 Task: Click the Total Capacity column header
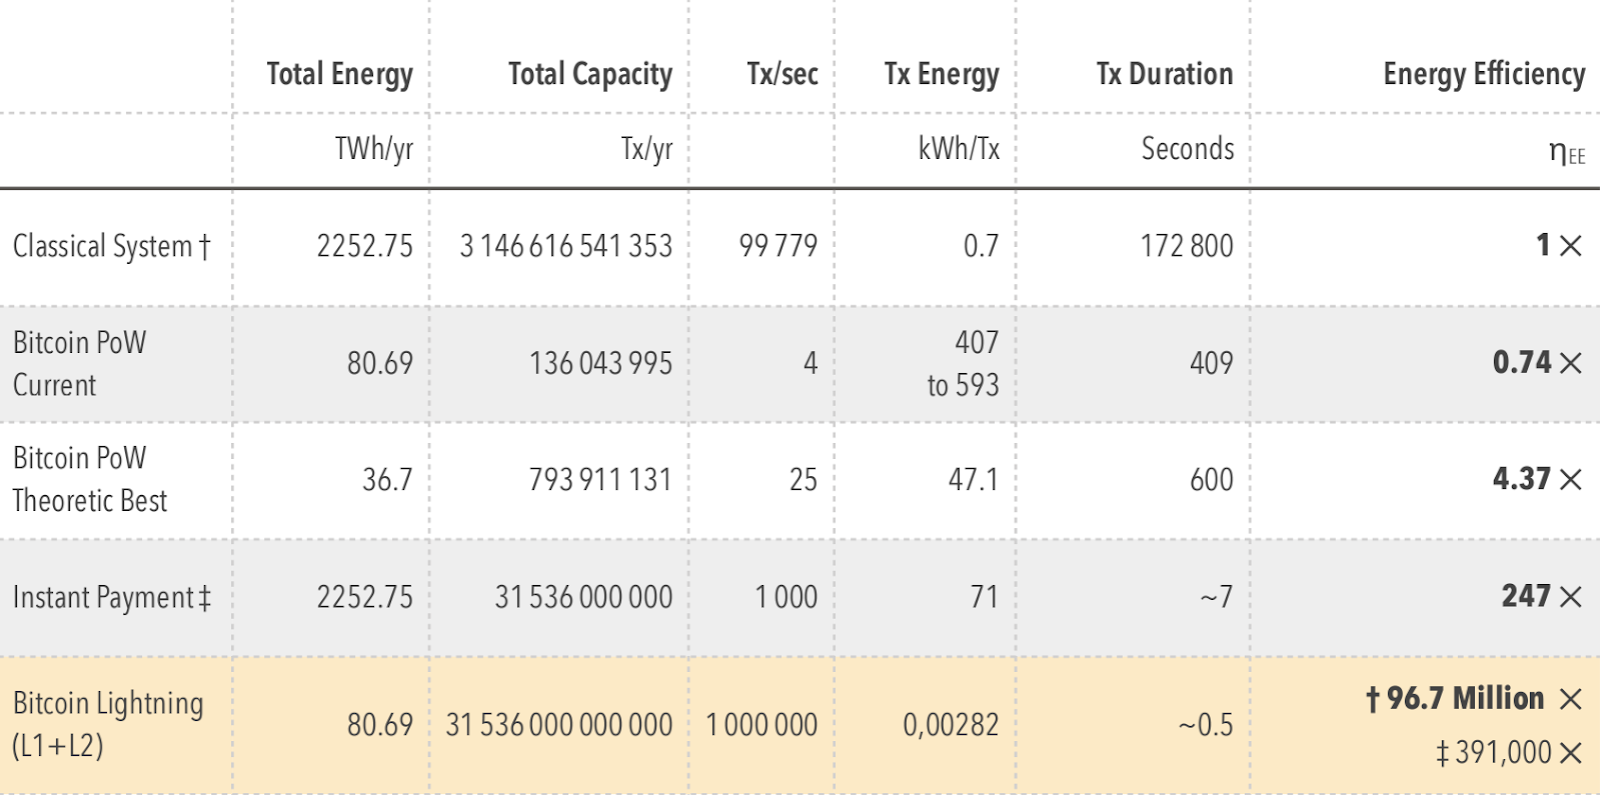[589, 74]
